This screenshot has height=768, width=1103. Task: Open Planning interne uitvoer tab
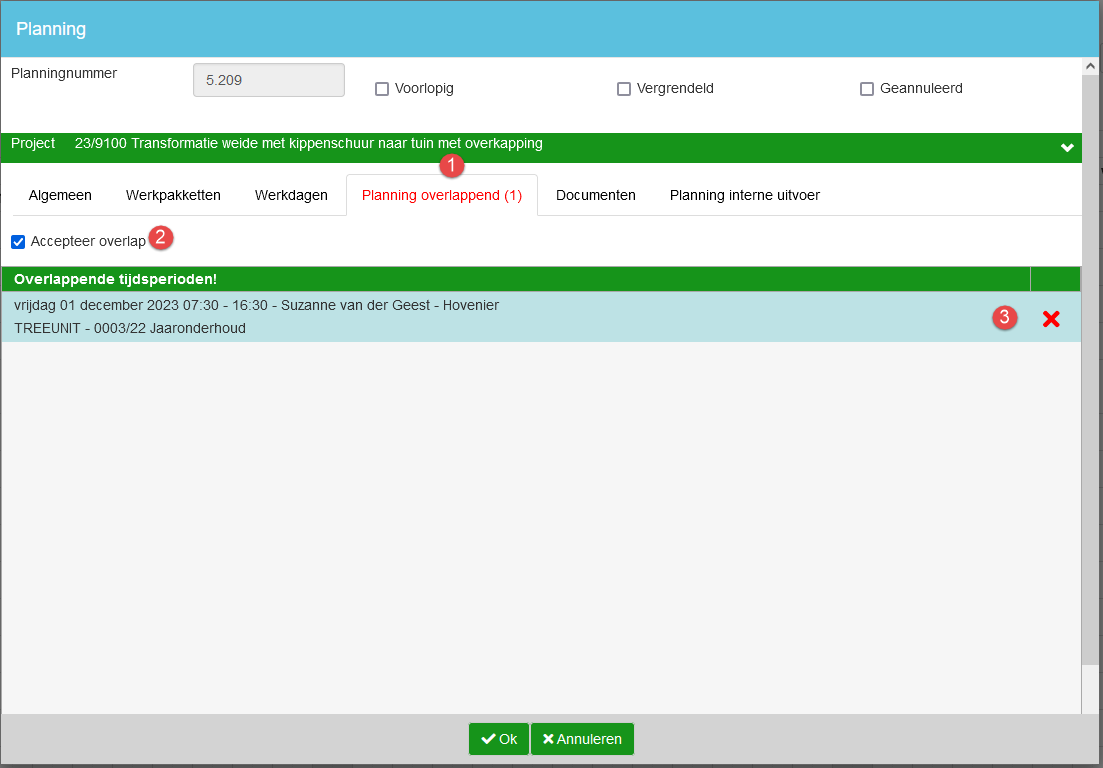[x=744, y=195]
